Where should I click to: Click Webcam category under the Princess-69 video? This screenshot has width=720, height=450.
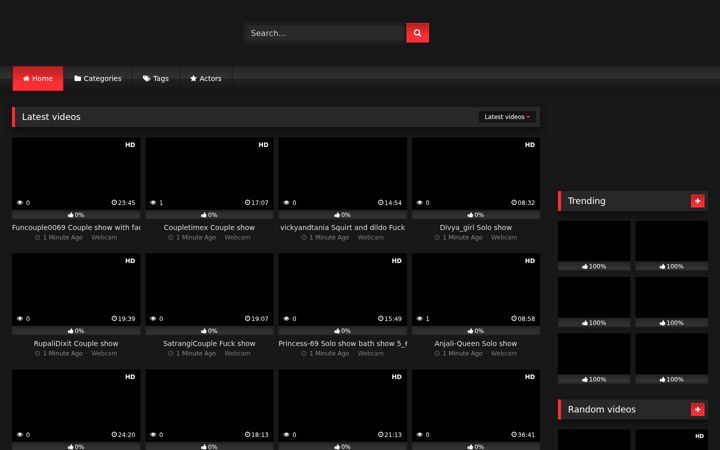point(371,354)
